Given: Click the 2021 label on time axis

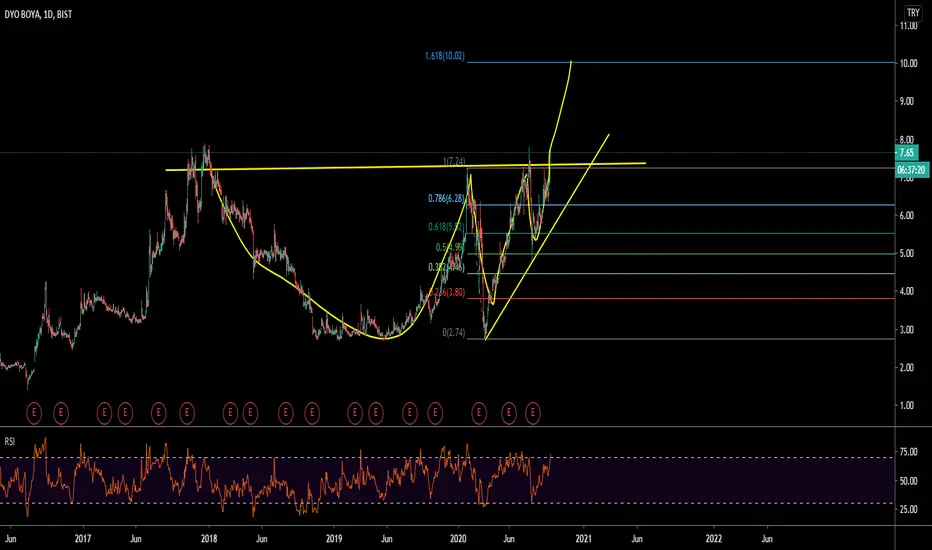Looking at the screenshot, I should (x=584, y=539).
